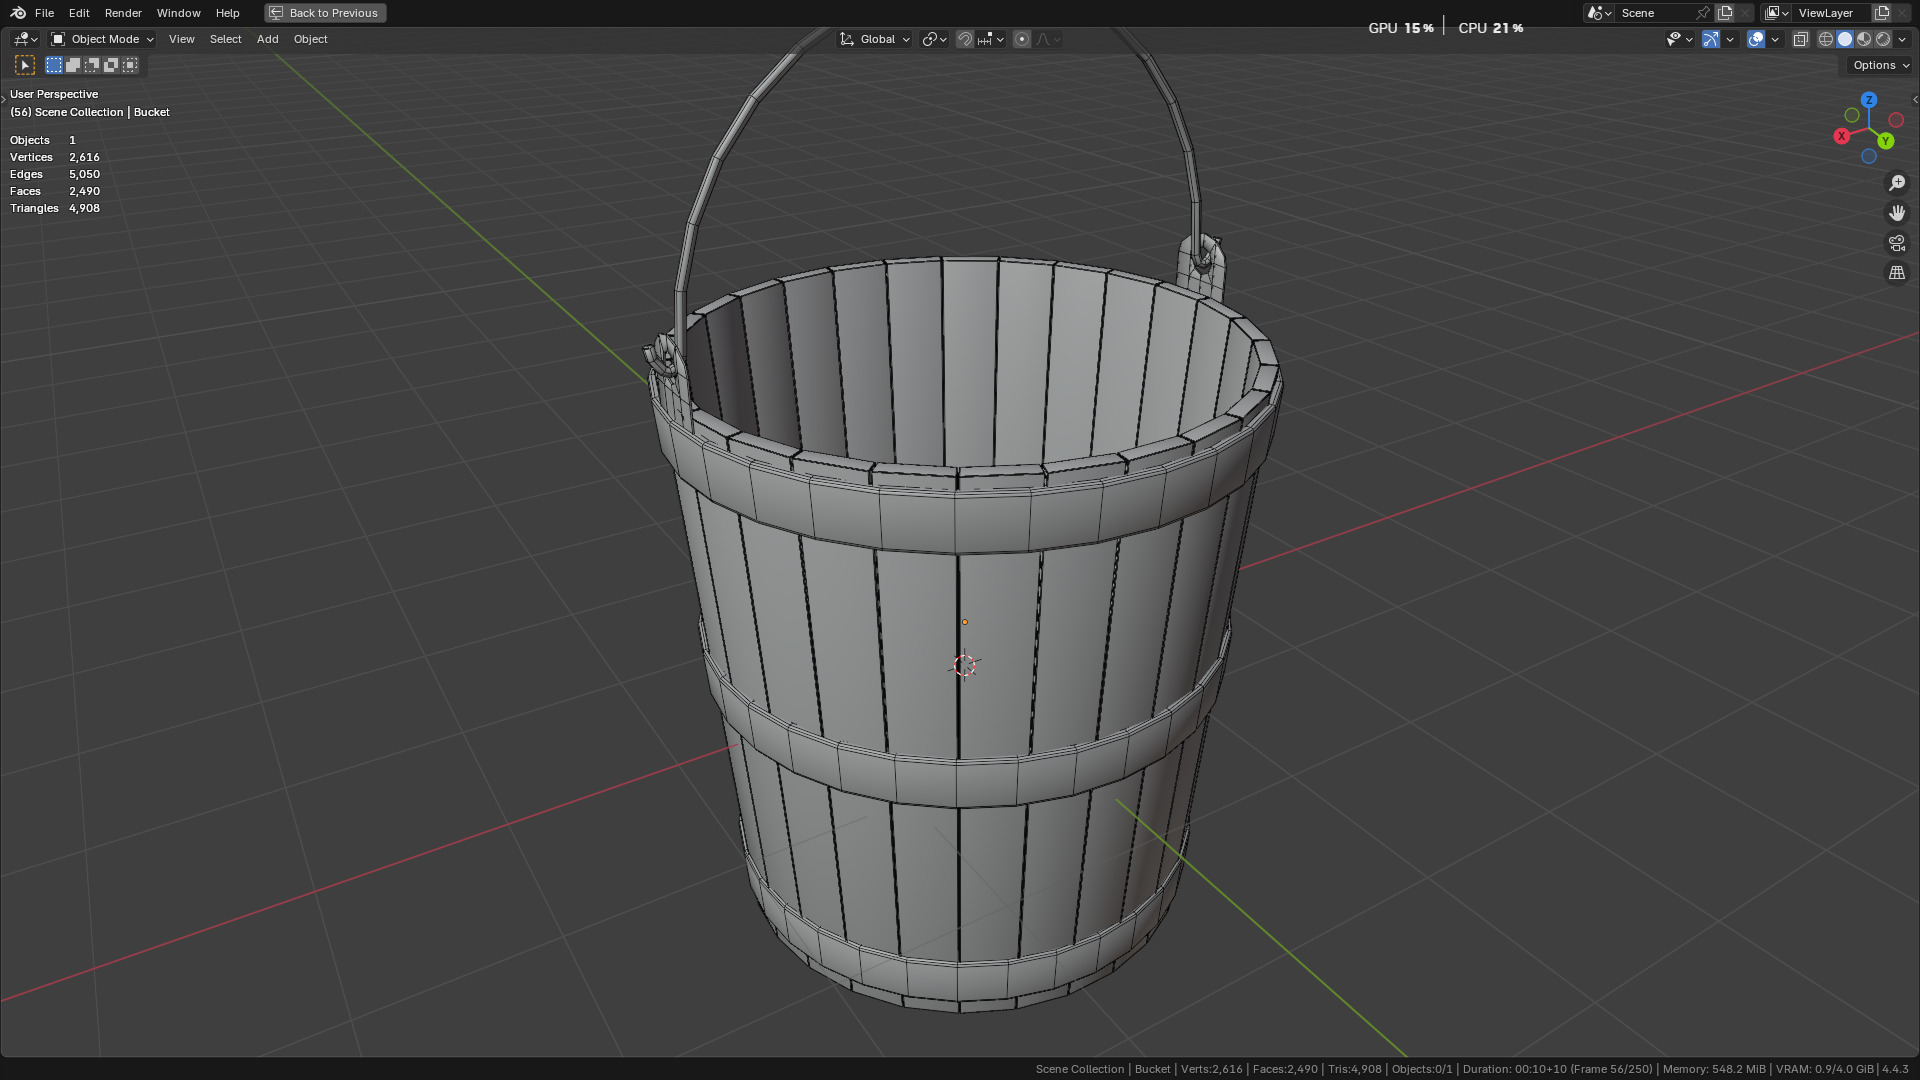Toggle snapping magnet icon

[965, 39]
